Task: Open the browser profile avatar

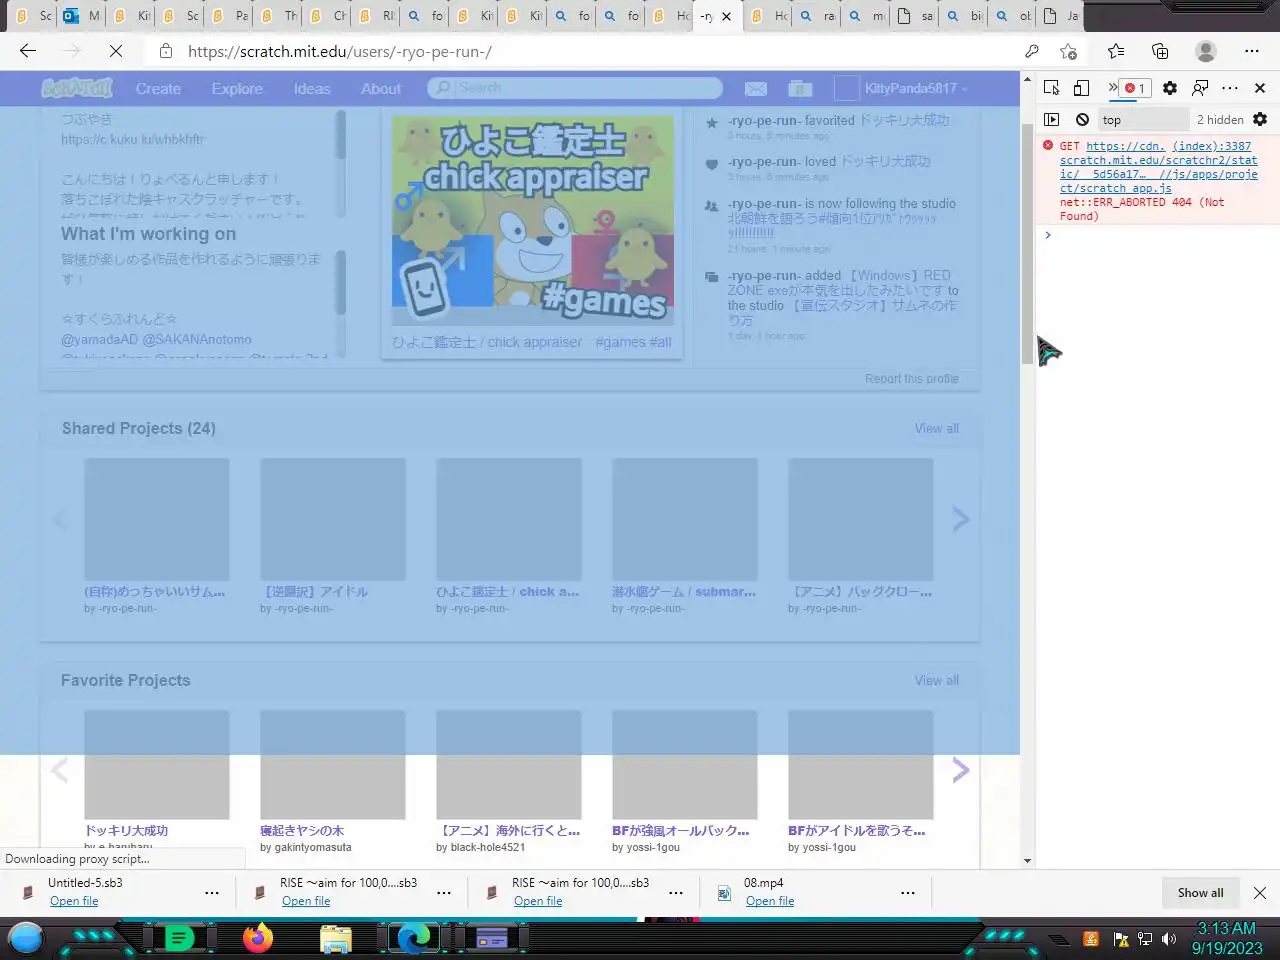Action: point(1207,51)
